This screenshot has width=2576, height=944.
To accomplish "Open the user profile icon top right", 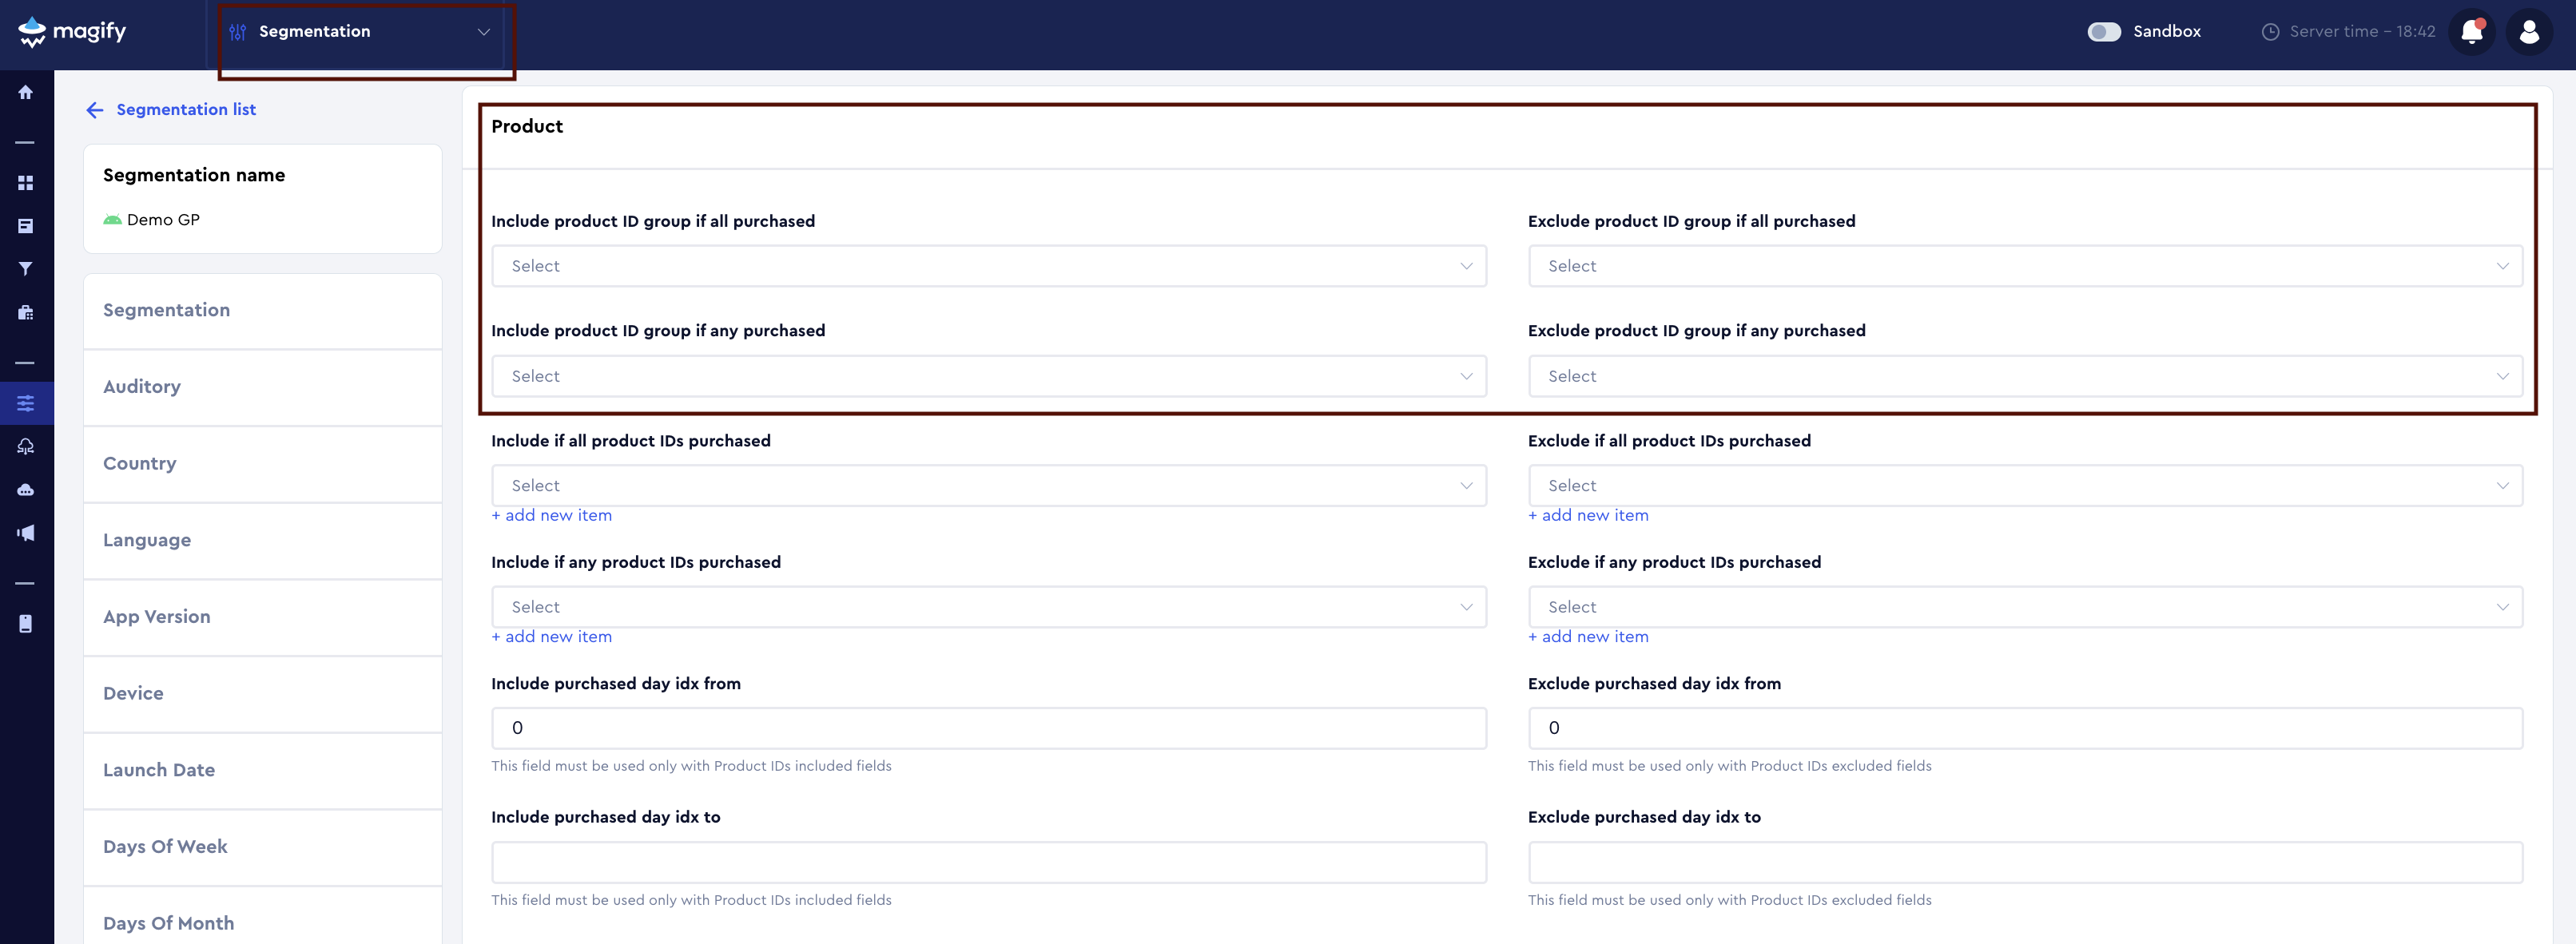I will point(2529,31).
